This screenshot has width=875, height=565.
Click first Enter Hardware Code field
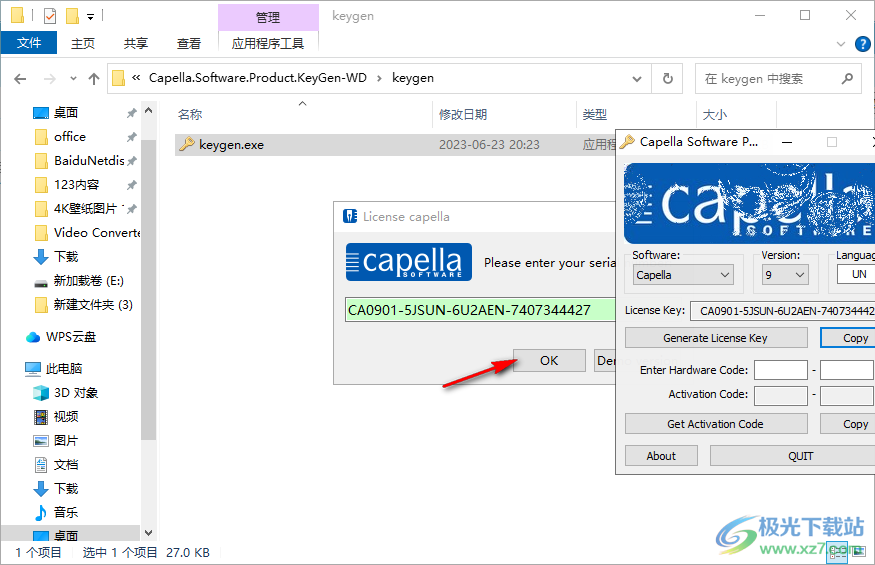pos(781,370)
